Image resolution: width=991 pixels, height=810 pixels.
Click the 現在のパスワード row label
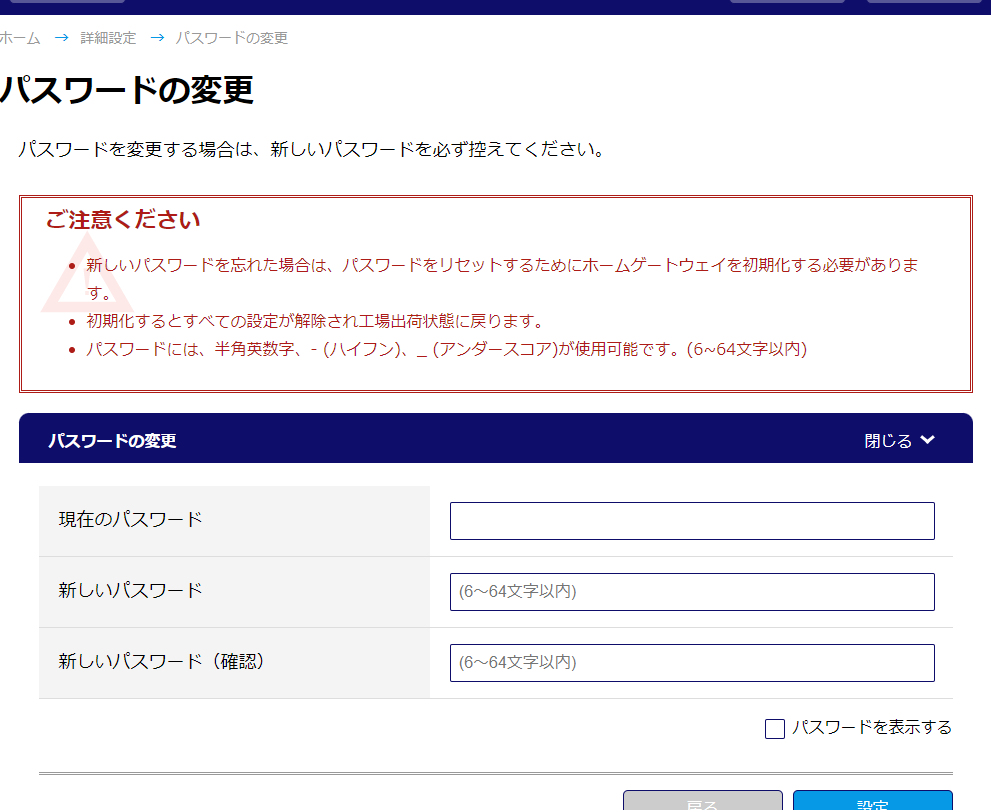tap(130, 520)
